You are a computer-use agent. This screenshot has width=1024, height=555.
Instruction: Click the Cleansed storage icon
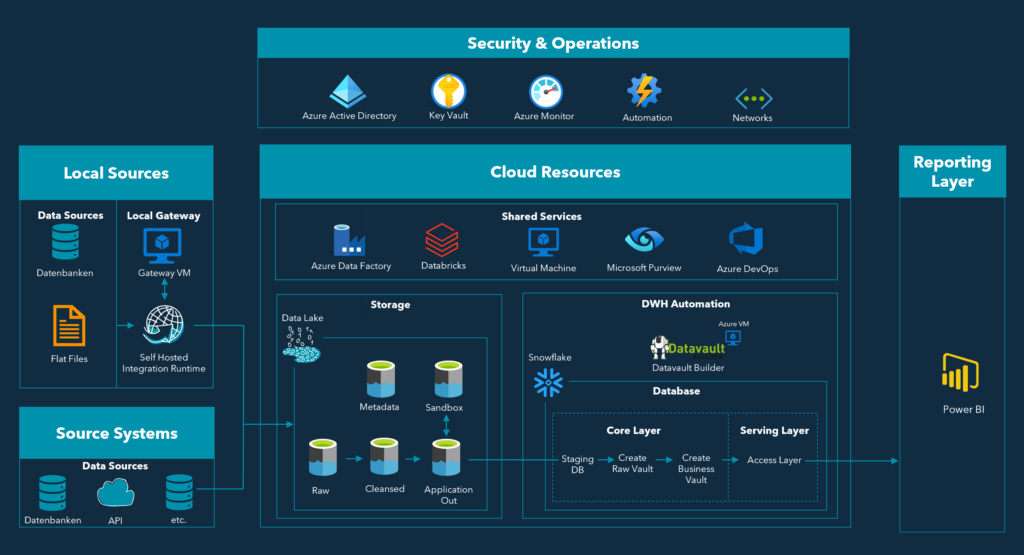(384, 456)
